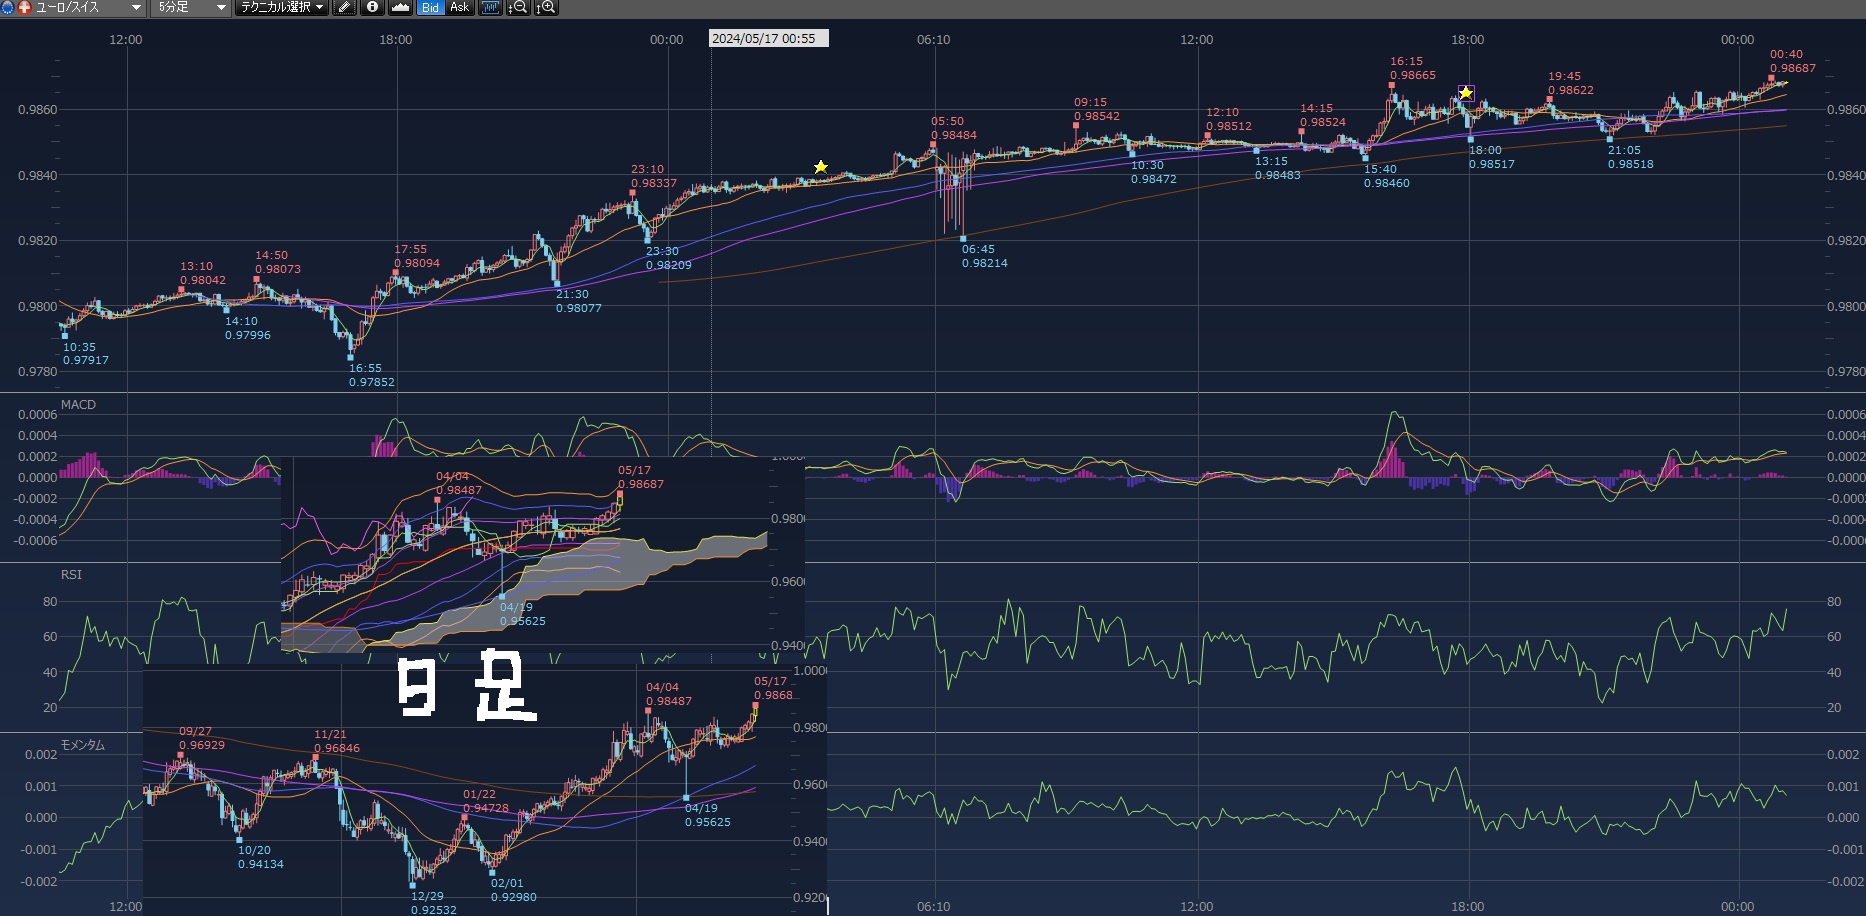
Task: Expand the テクニカル選択 menu
Action: click(282, 8)
